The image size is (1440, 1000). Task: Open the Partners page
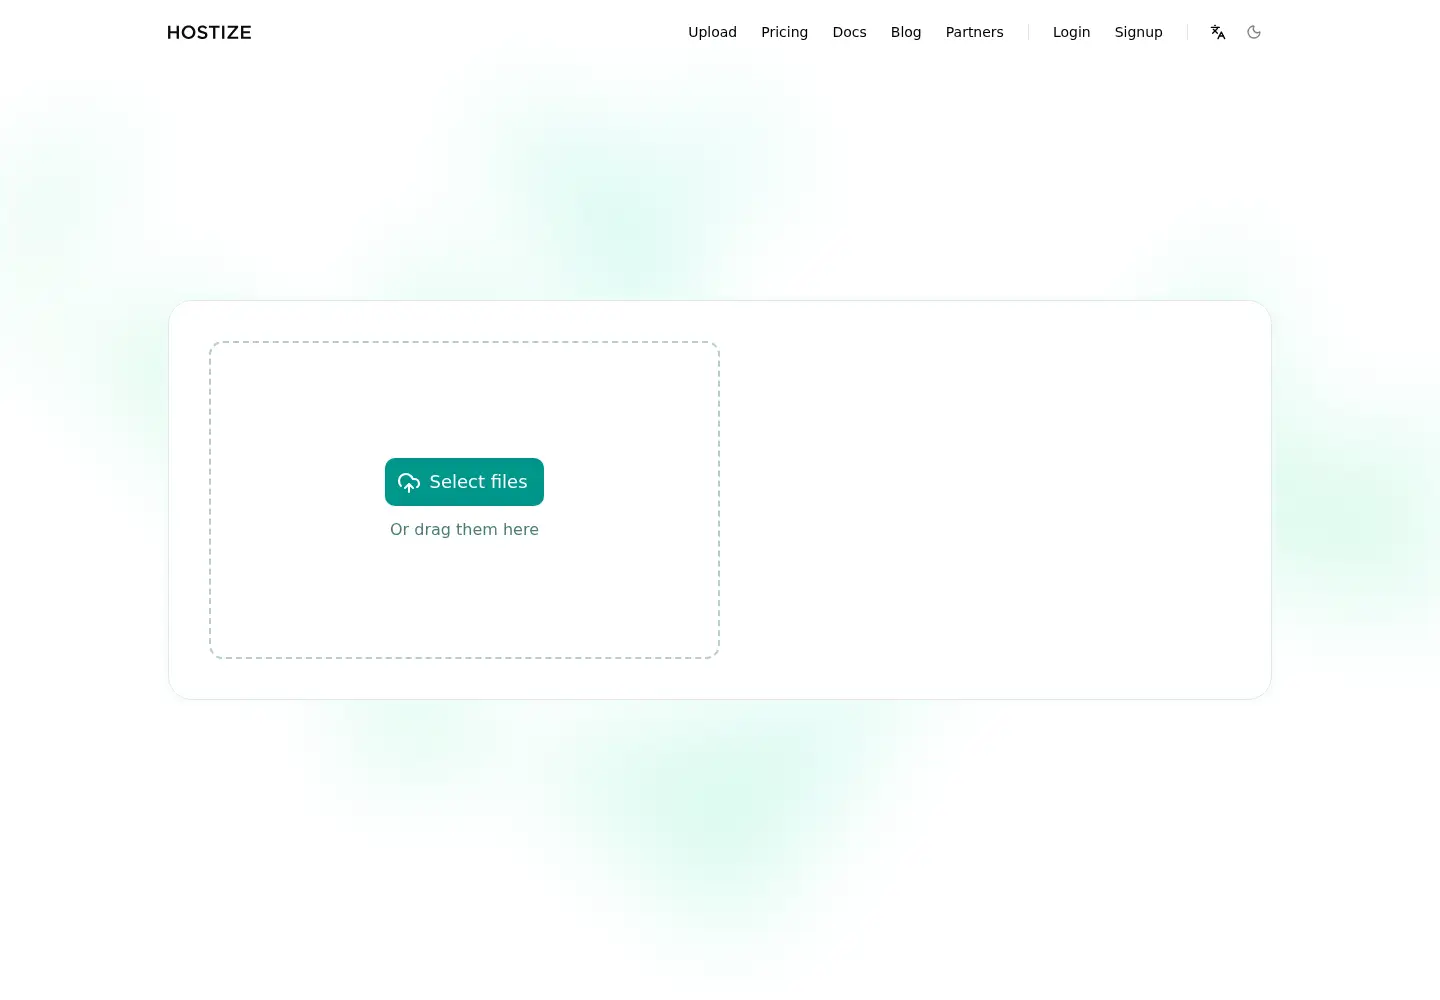[x=974, y=32]
